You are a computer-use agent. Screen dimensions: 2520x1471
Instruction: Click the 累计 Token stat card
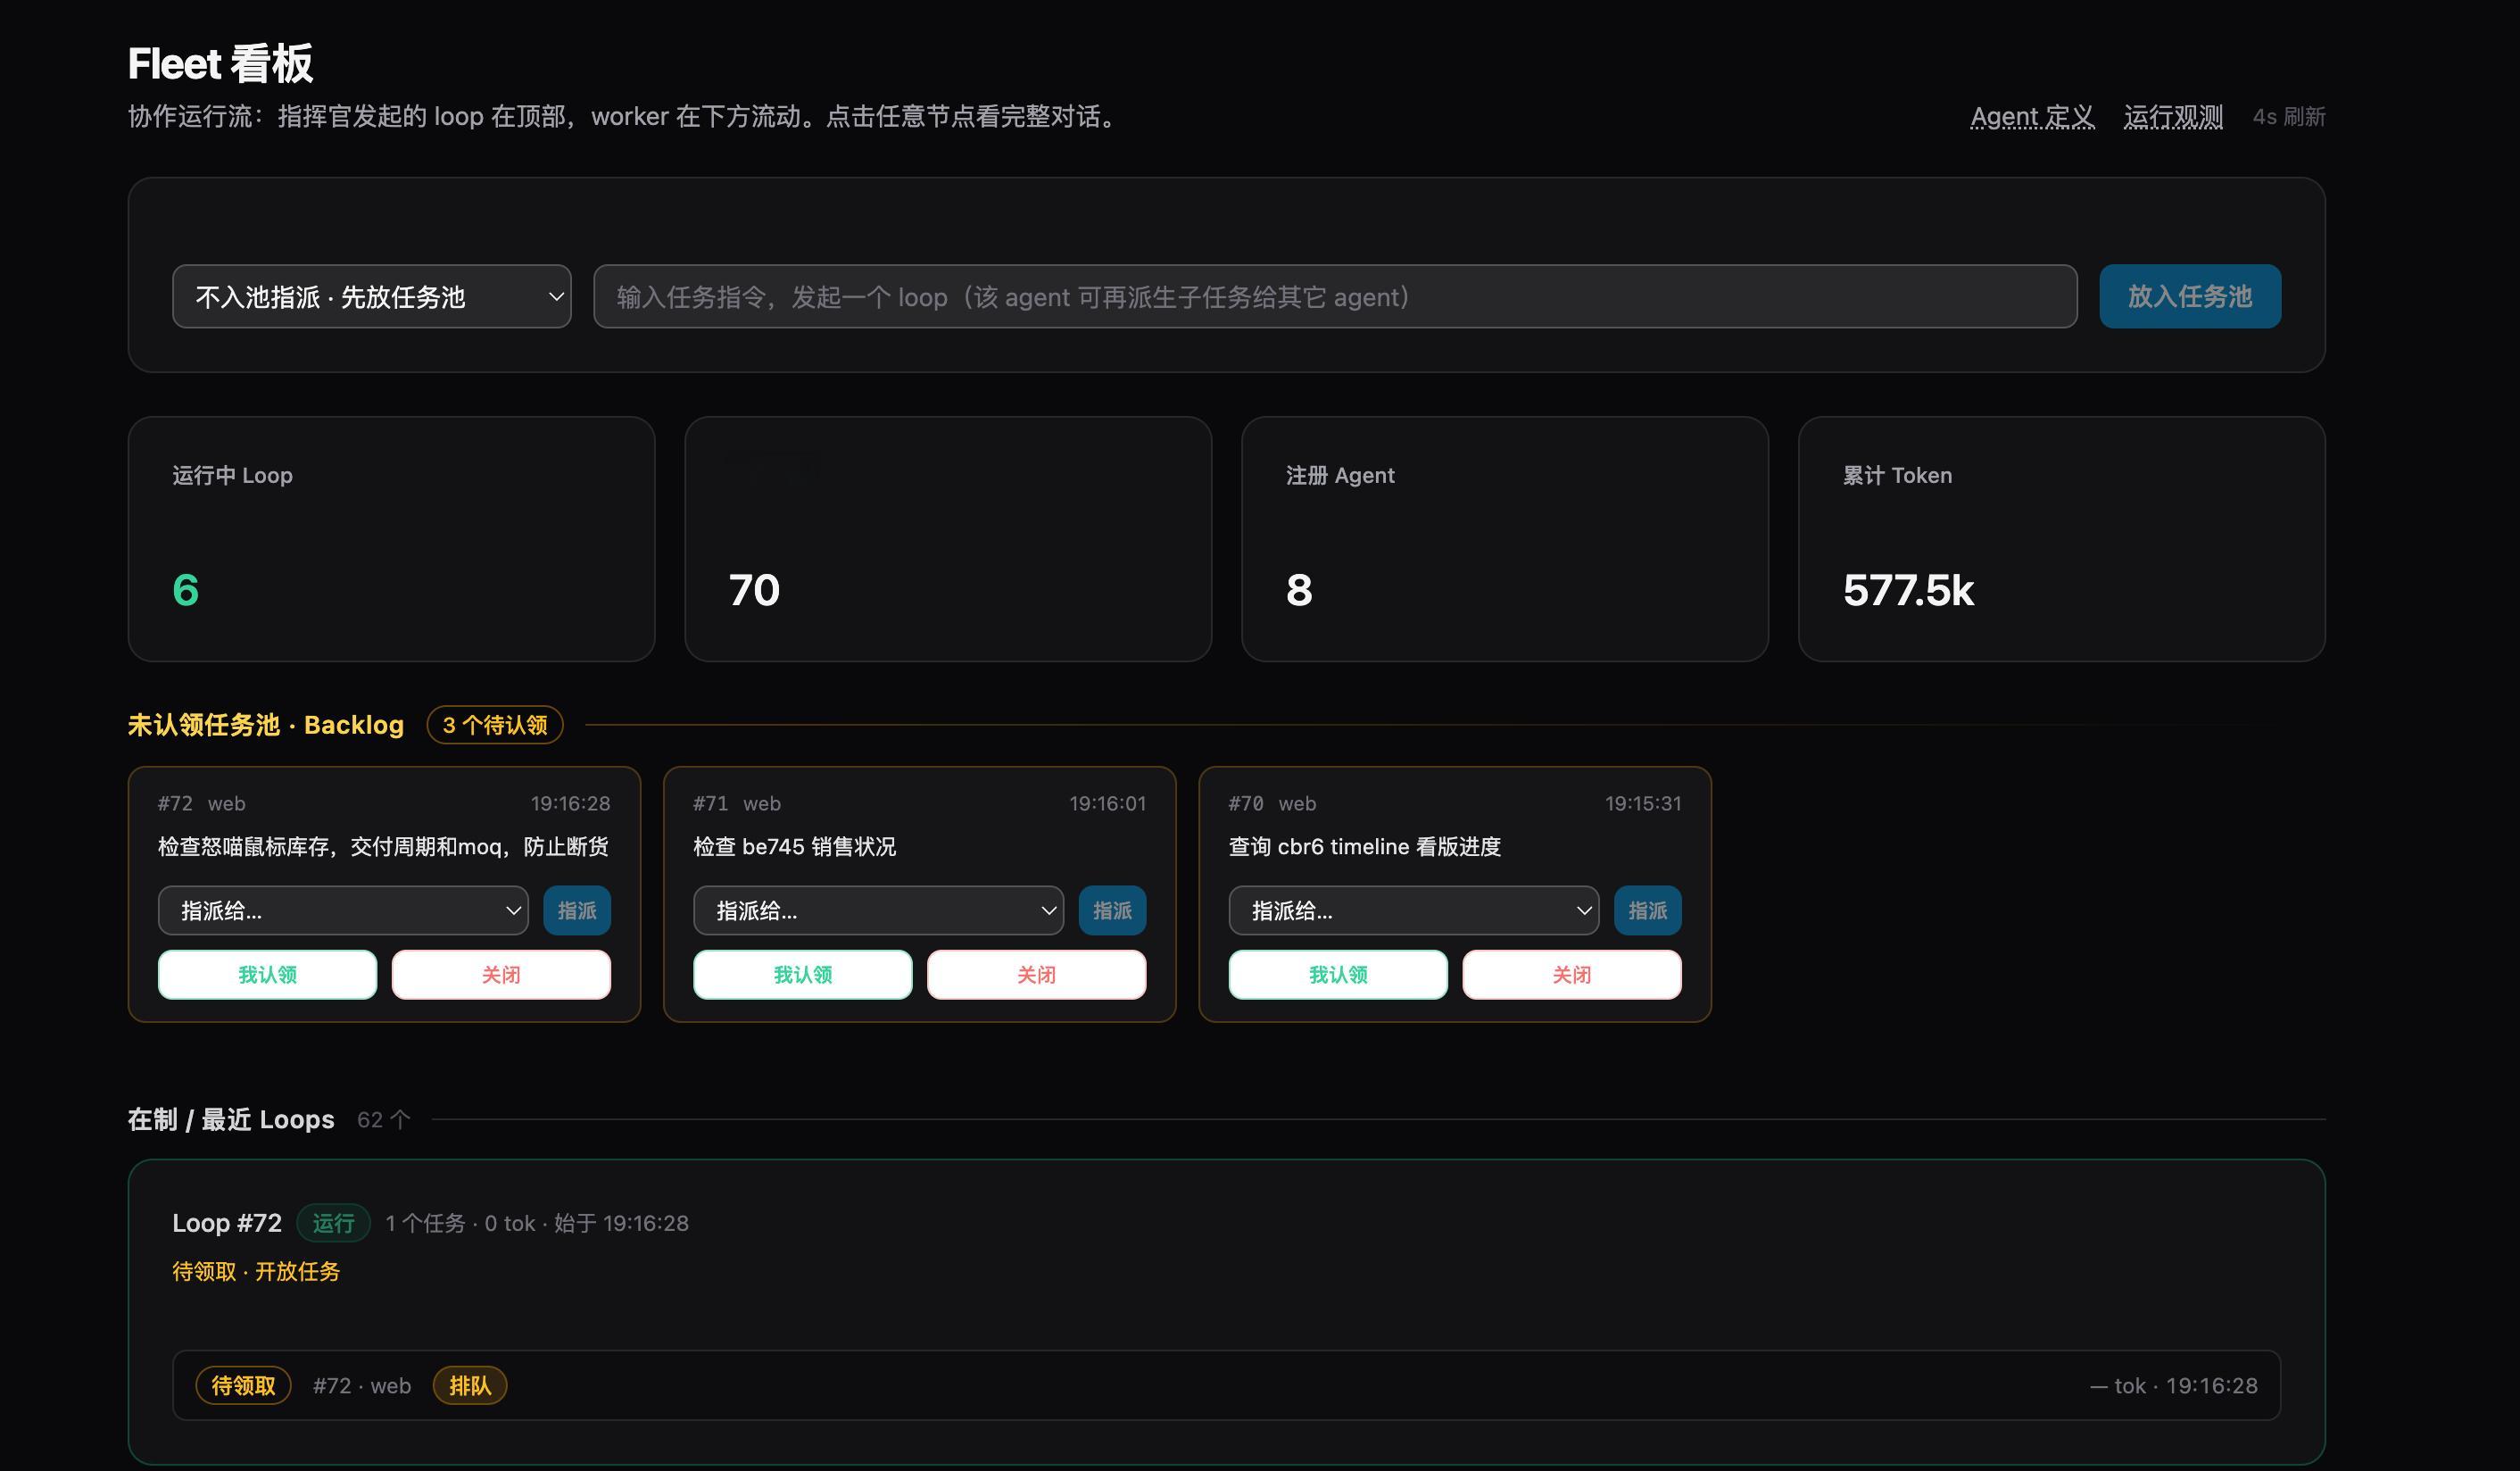point(2061,539)
